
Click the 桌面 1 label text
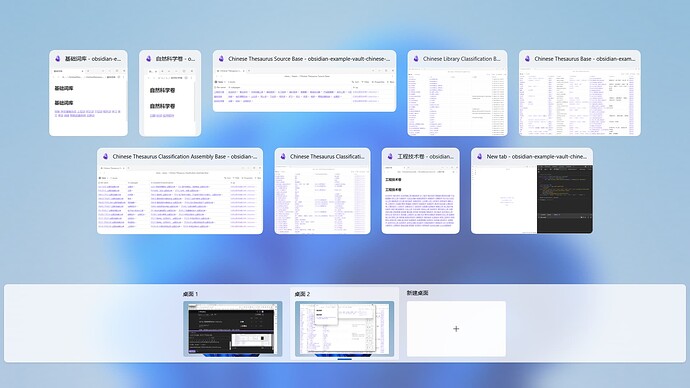pos(191,294)
